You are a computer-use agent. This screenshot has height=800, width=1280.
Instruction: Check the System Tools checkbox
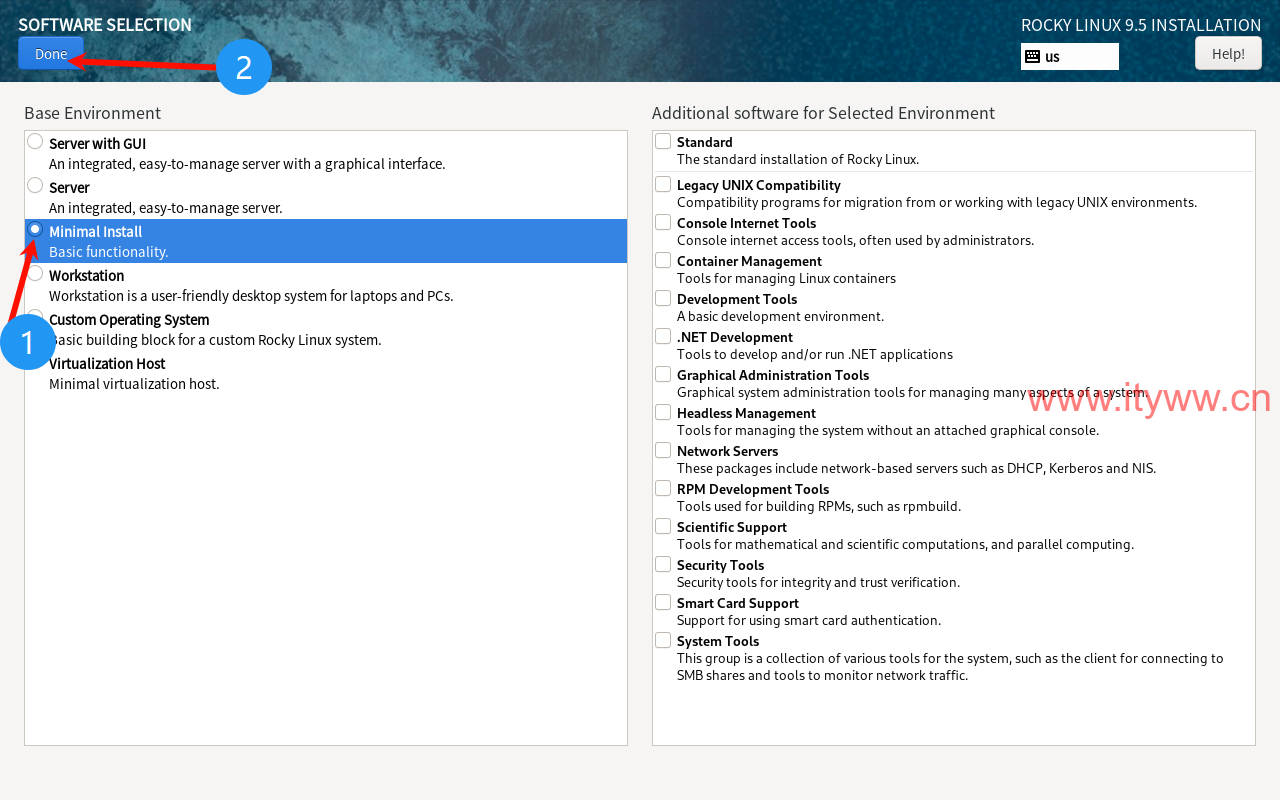point(663,640)
